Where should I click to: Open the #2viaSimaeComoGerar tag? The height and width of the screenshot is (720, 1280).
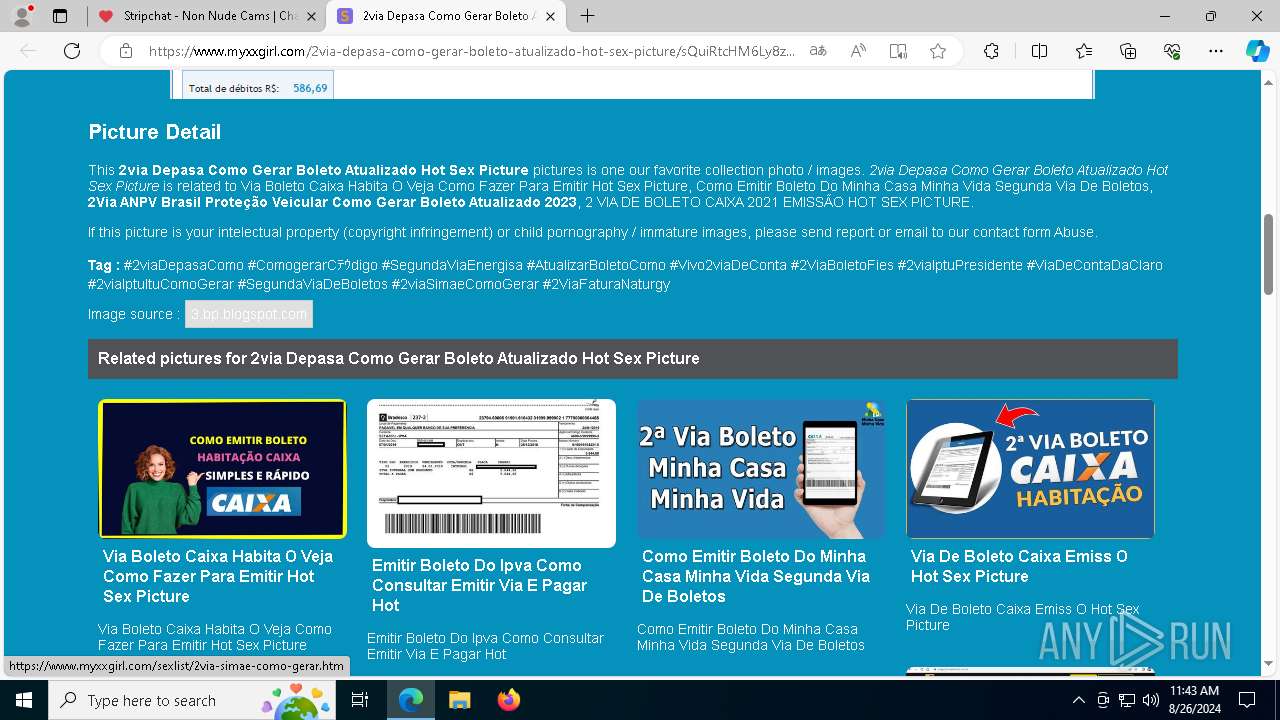(465, 284)
